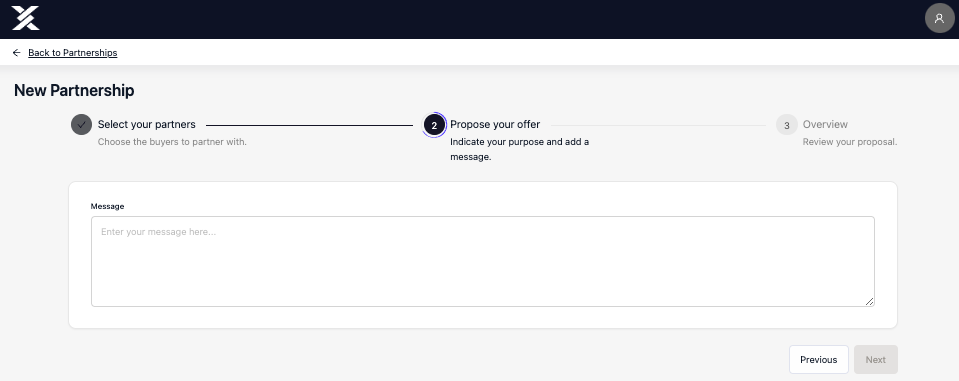
Task: Click the textarea resize handle corner
Action: pyautogui.click(x=870, y=301)
